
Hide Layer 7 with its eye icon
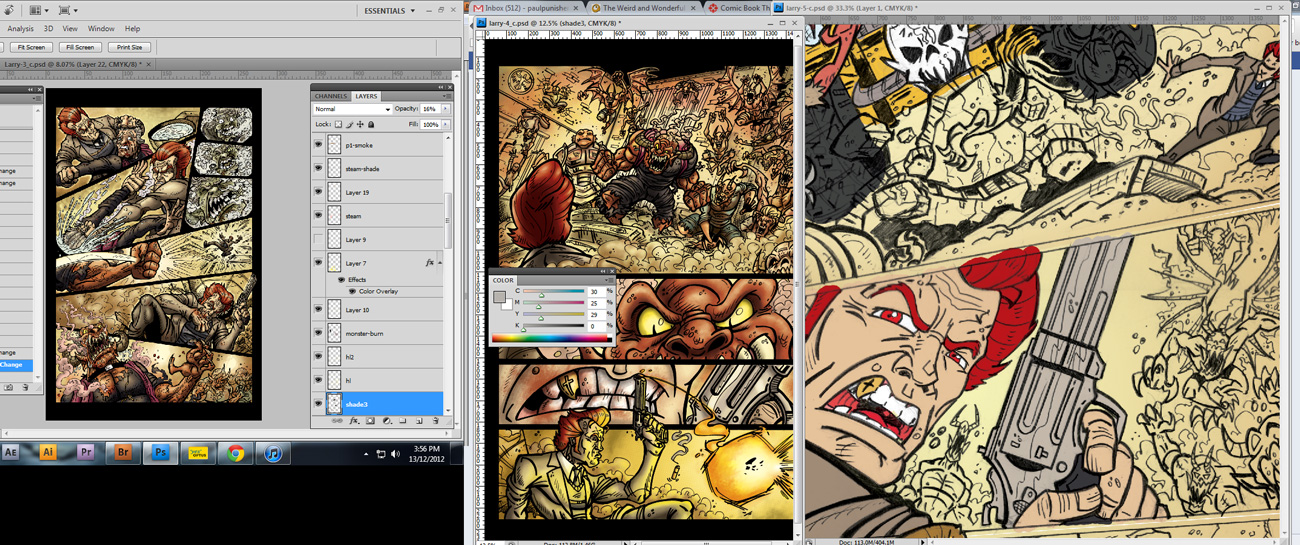pyautogui.click(x=318, y=263)
